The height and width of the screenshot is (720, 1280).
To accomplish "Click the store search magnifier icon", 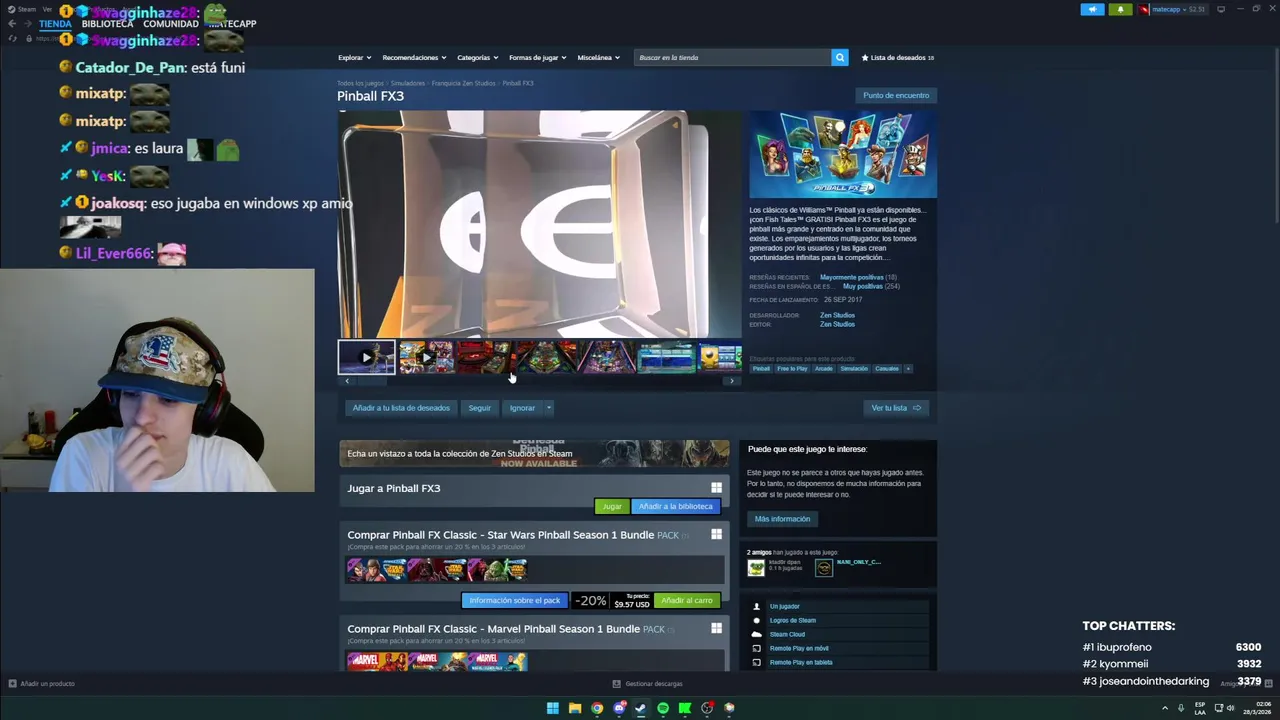I will click(x=840, y=58).
